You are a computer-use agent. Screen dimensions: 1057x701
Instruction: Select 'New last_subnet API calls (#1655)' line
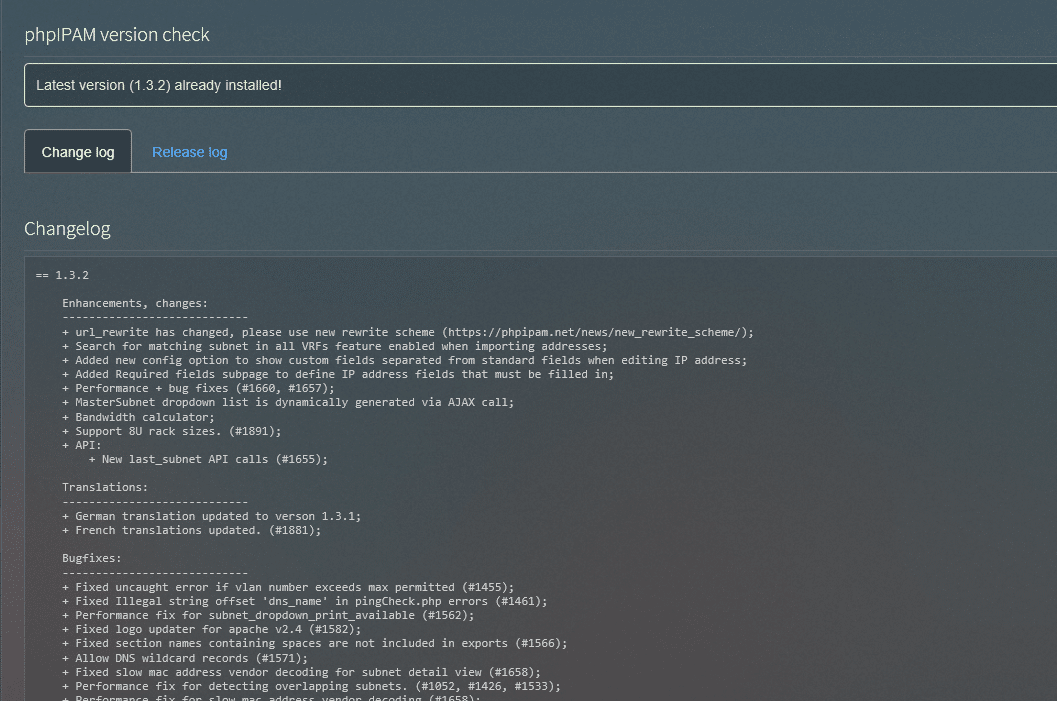(208, 460)
